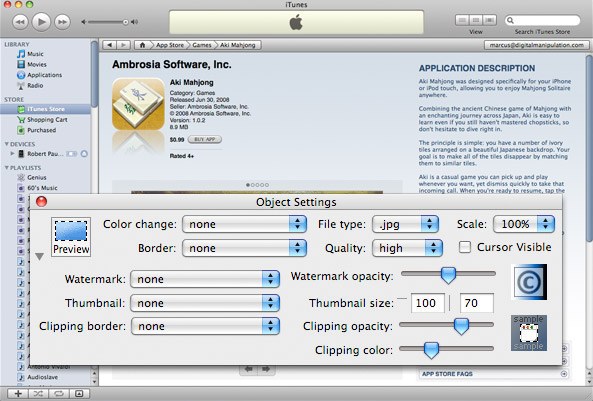
Task: Click the Aki Mahjong app icon
Action: tap(138, 104)
